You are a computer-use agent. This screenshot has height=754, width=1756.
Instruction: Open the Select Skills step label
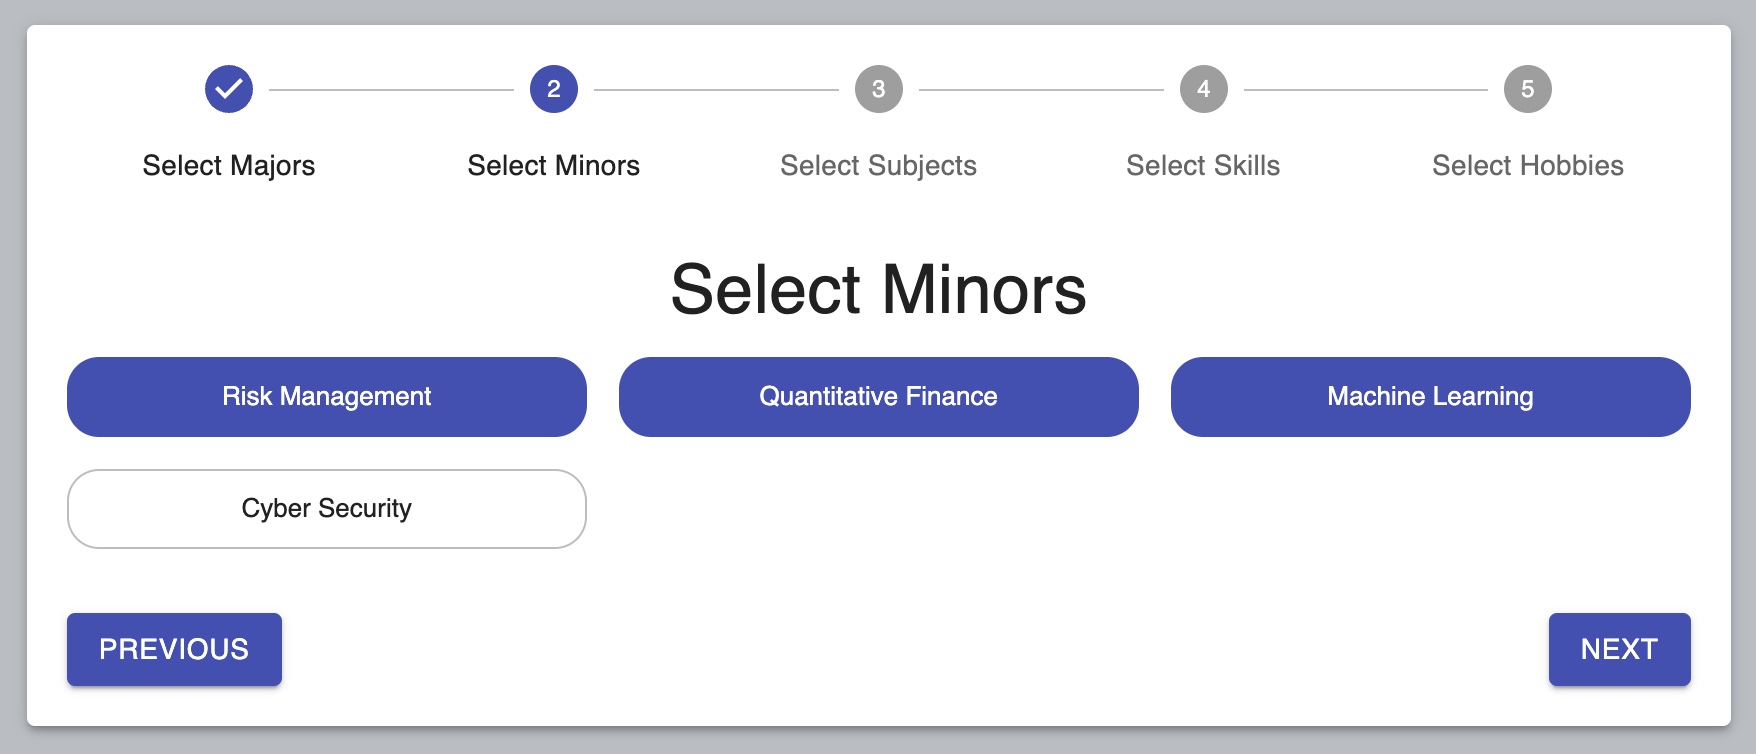tap(1203, 165)
